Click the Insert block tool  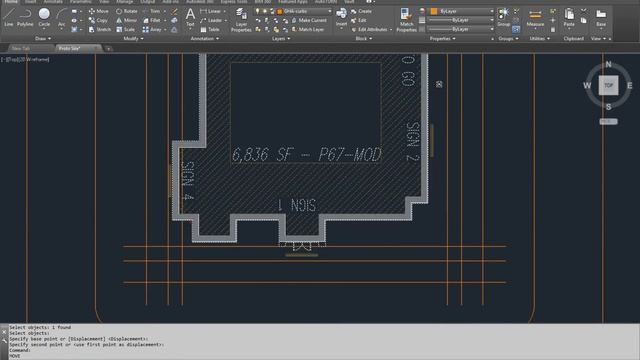pos(341,18)
